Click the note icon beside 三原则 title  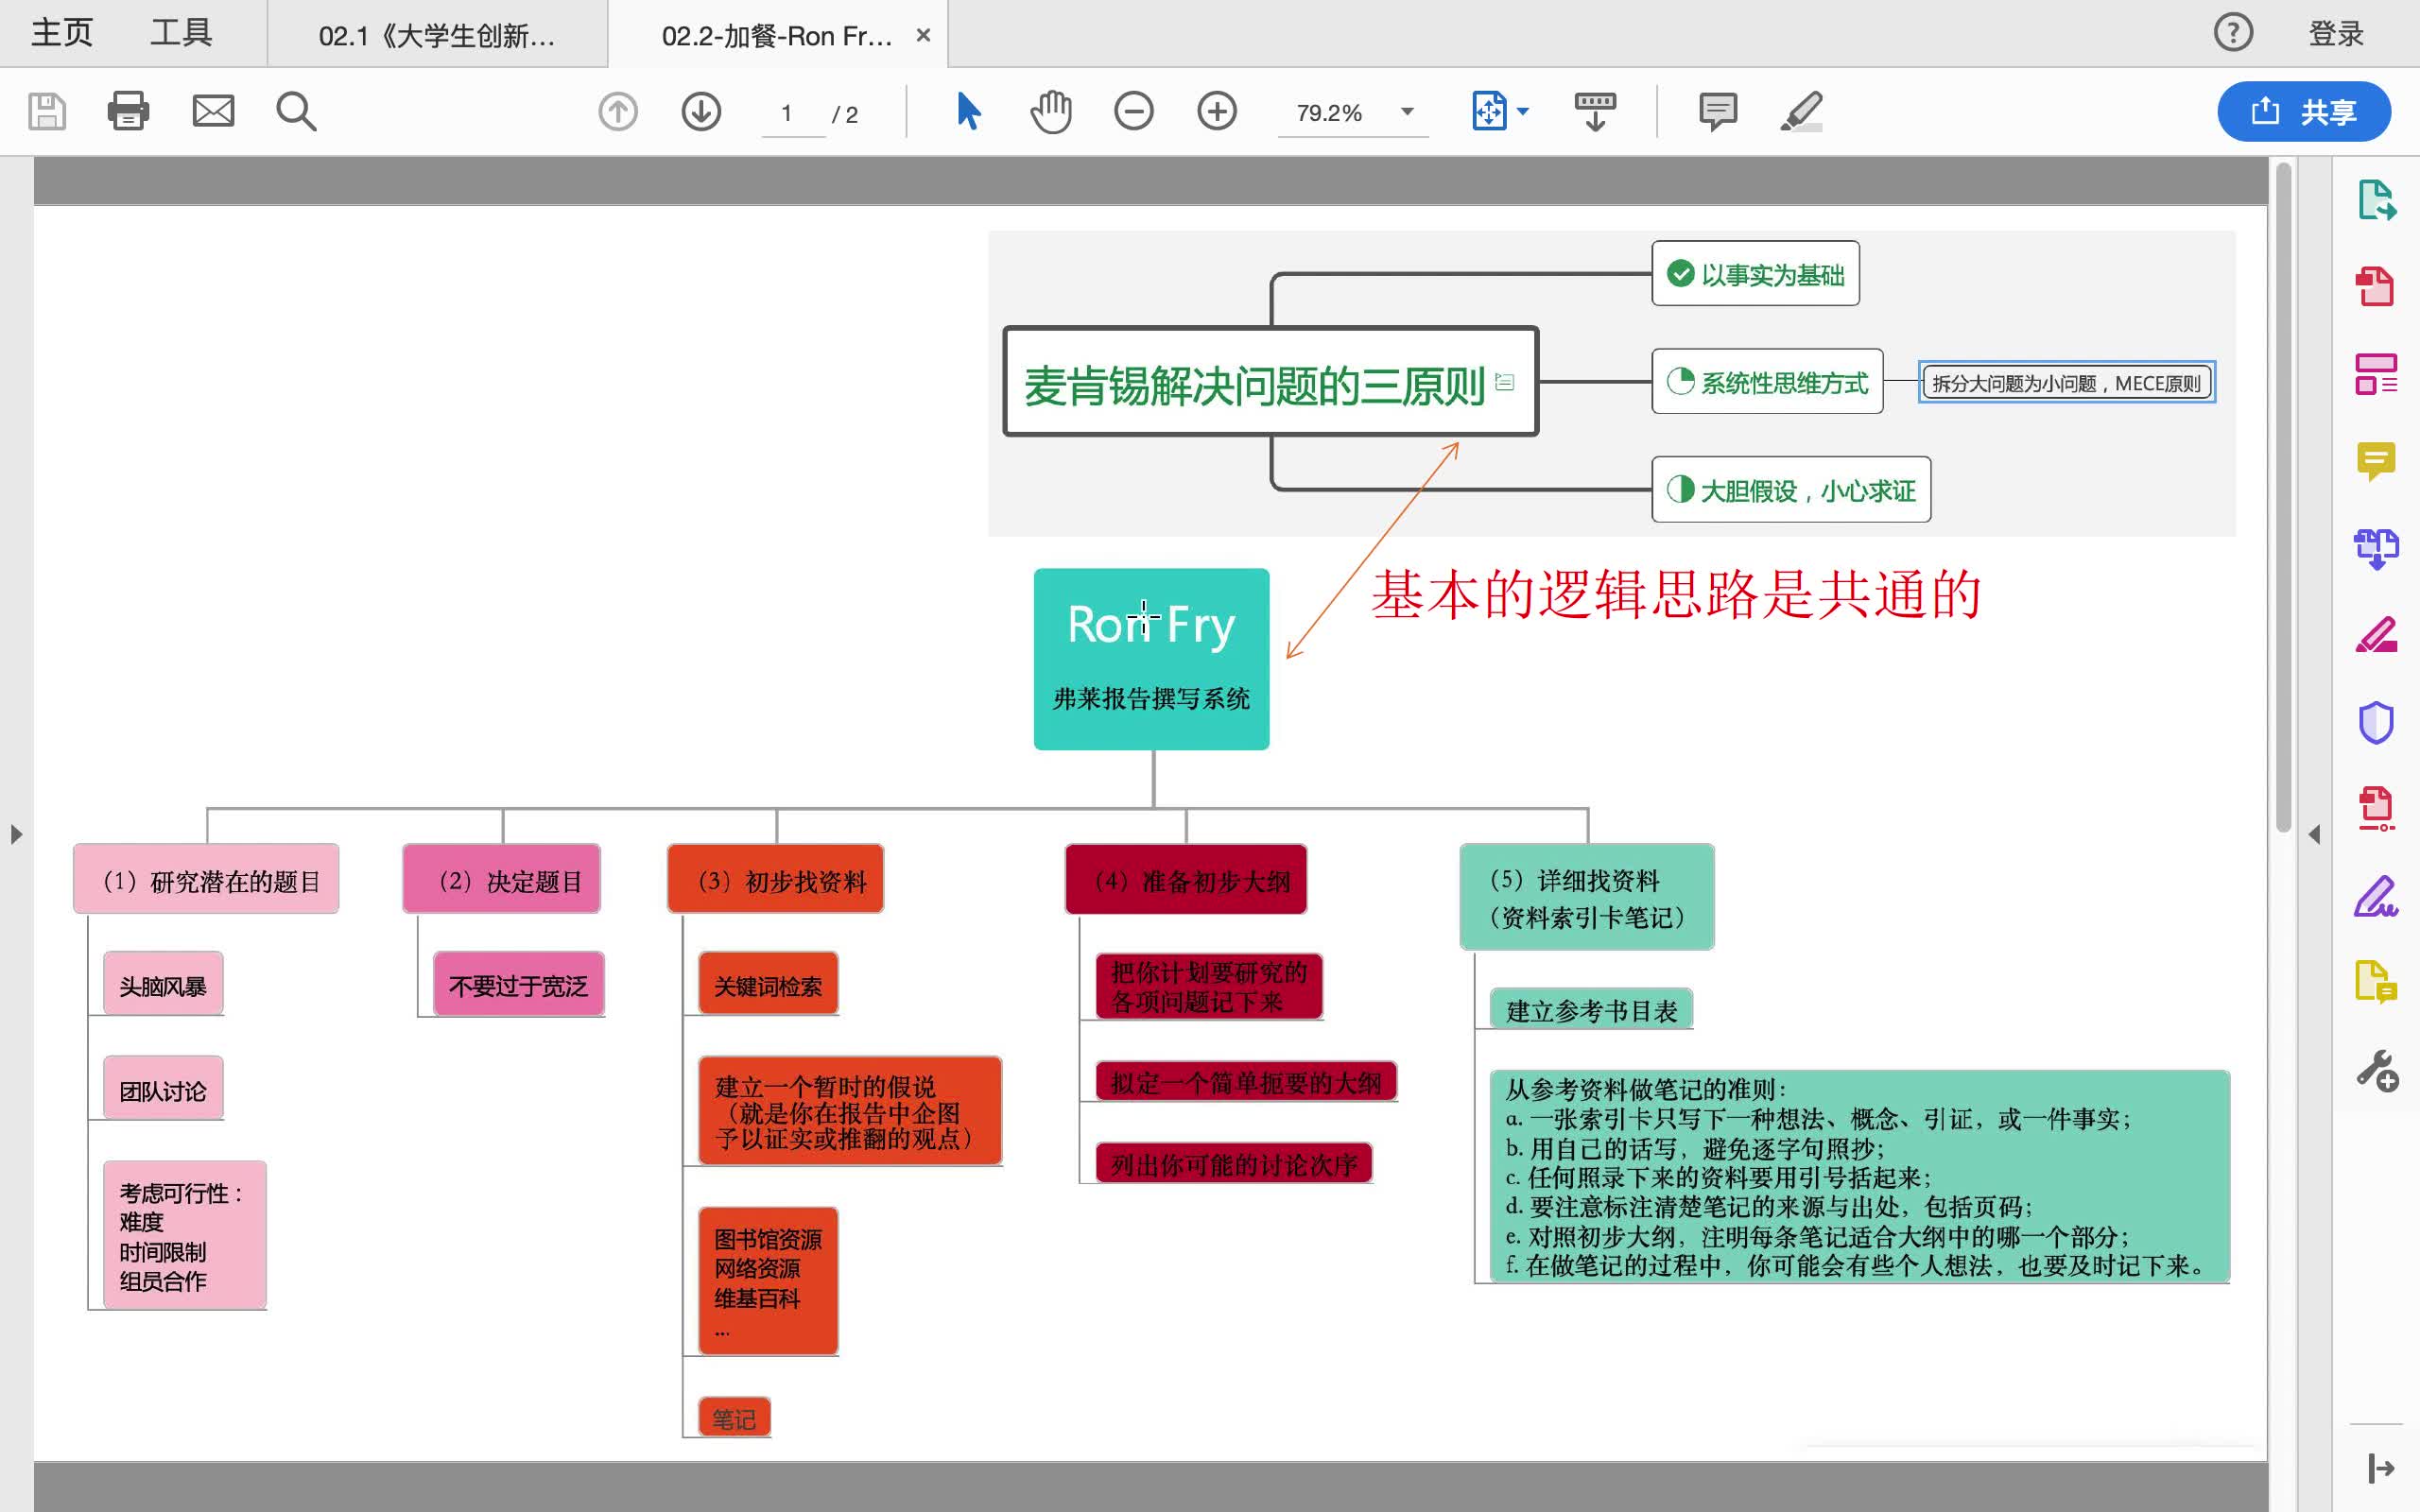tap(1504, 382)
